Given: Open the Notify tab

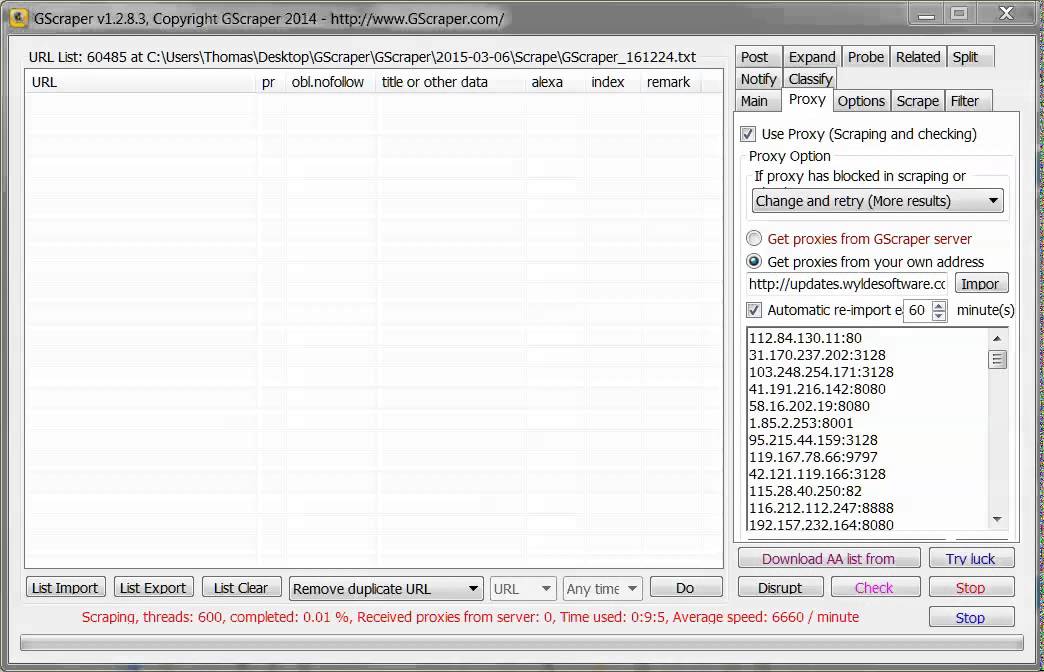Looking at the screenshot, I should tap(758, 79).
